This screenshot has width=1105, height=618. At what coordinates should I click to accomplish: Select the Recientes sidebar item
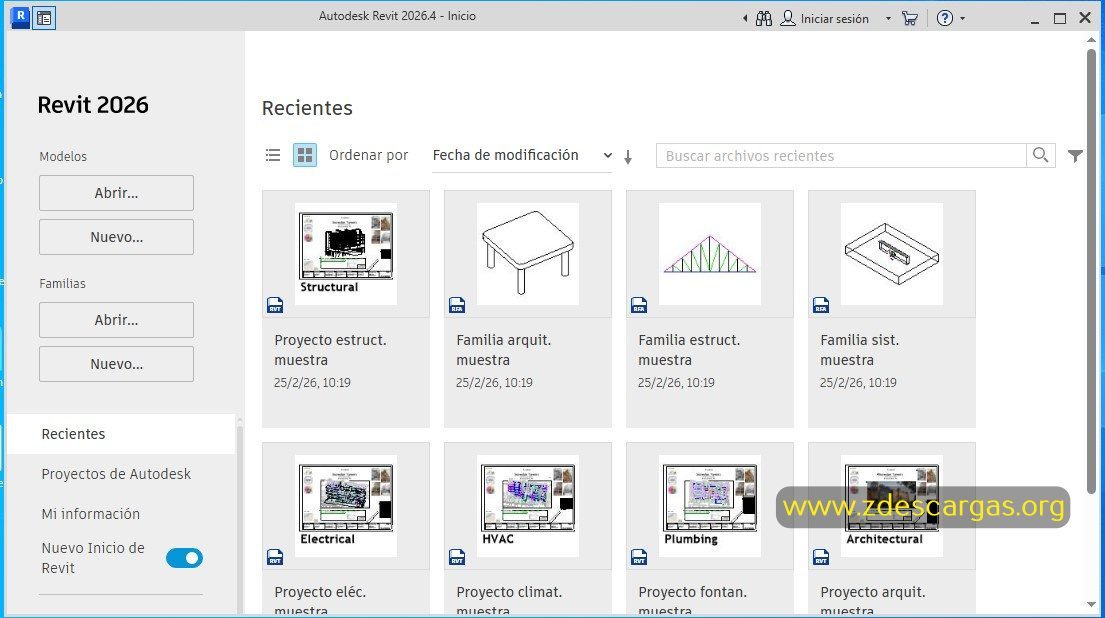click(x=121, y=434)
